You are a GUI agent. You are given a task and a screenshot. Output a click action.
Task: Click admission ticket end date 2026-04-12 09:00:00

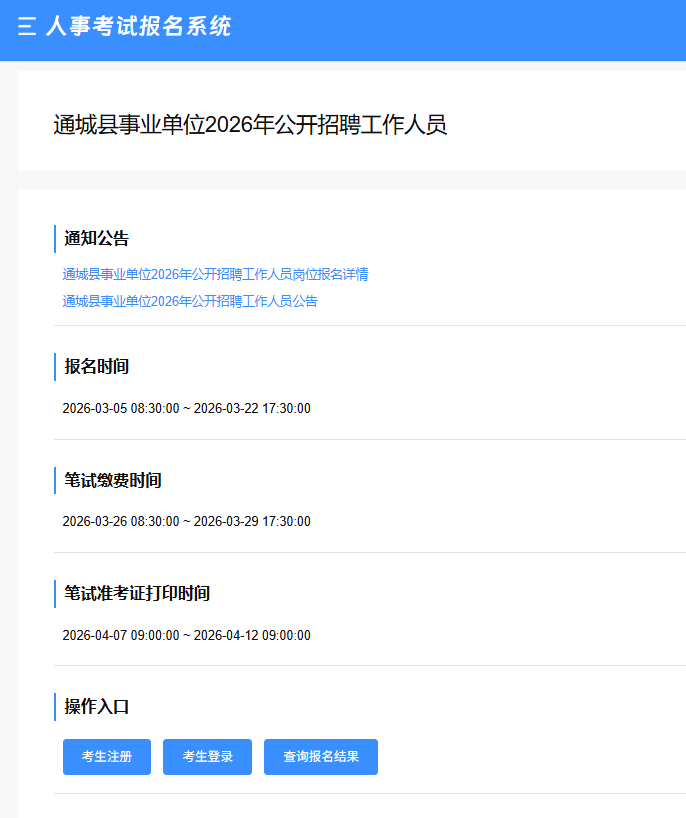(x=252, y=636)
